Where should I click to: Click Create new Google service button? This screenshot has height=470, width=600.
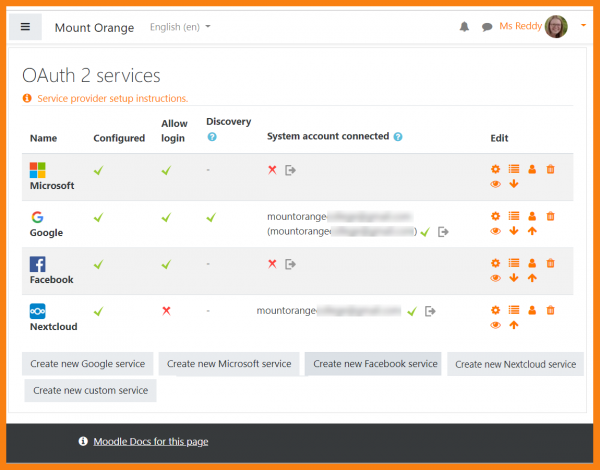(88, 364)
